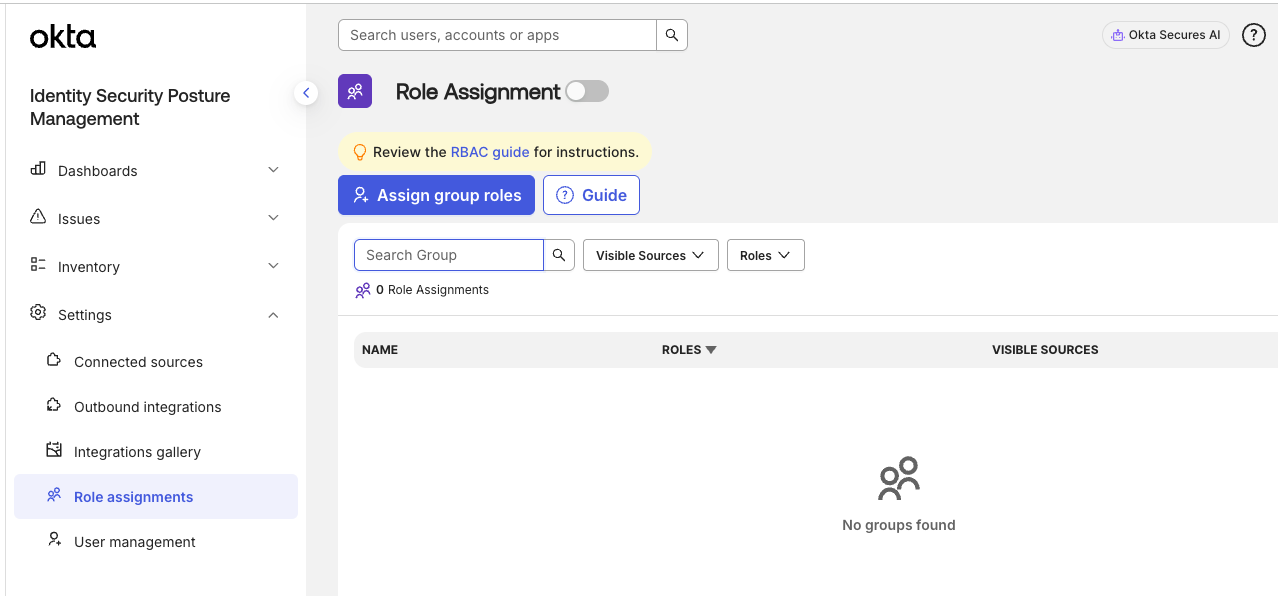This screenshot has height=596, width=1278.
Task: Click the Okta logo
Action: tap(63, 37)
